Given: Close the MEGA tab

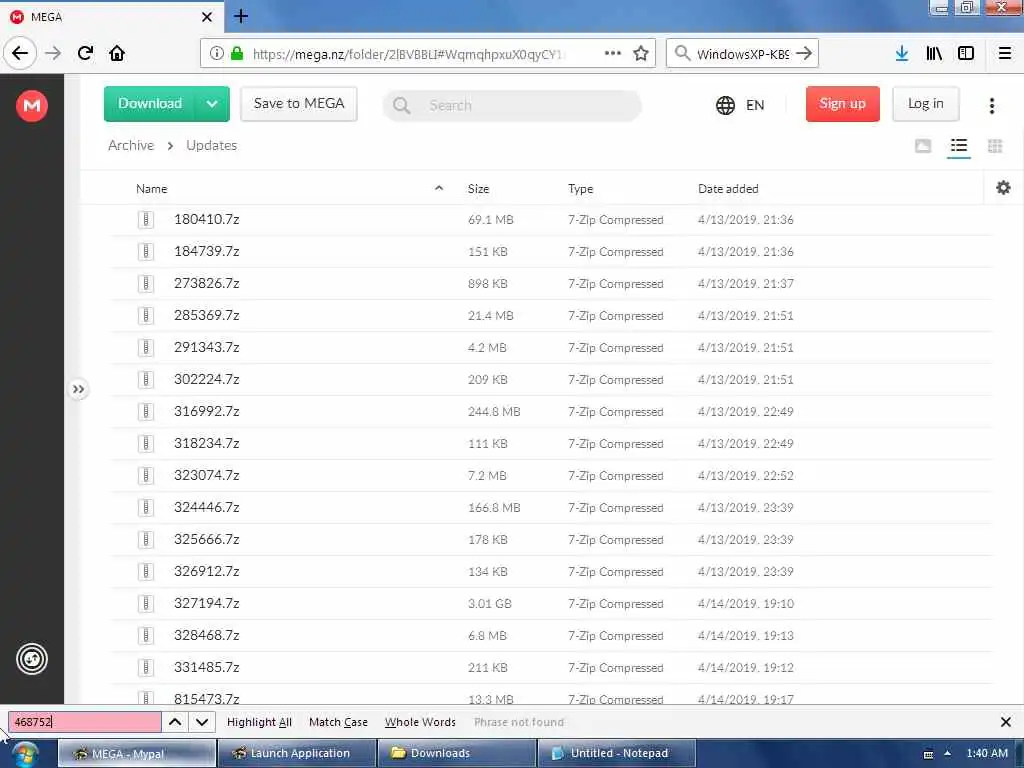Looking at the screenshot, I should [207, 17].
